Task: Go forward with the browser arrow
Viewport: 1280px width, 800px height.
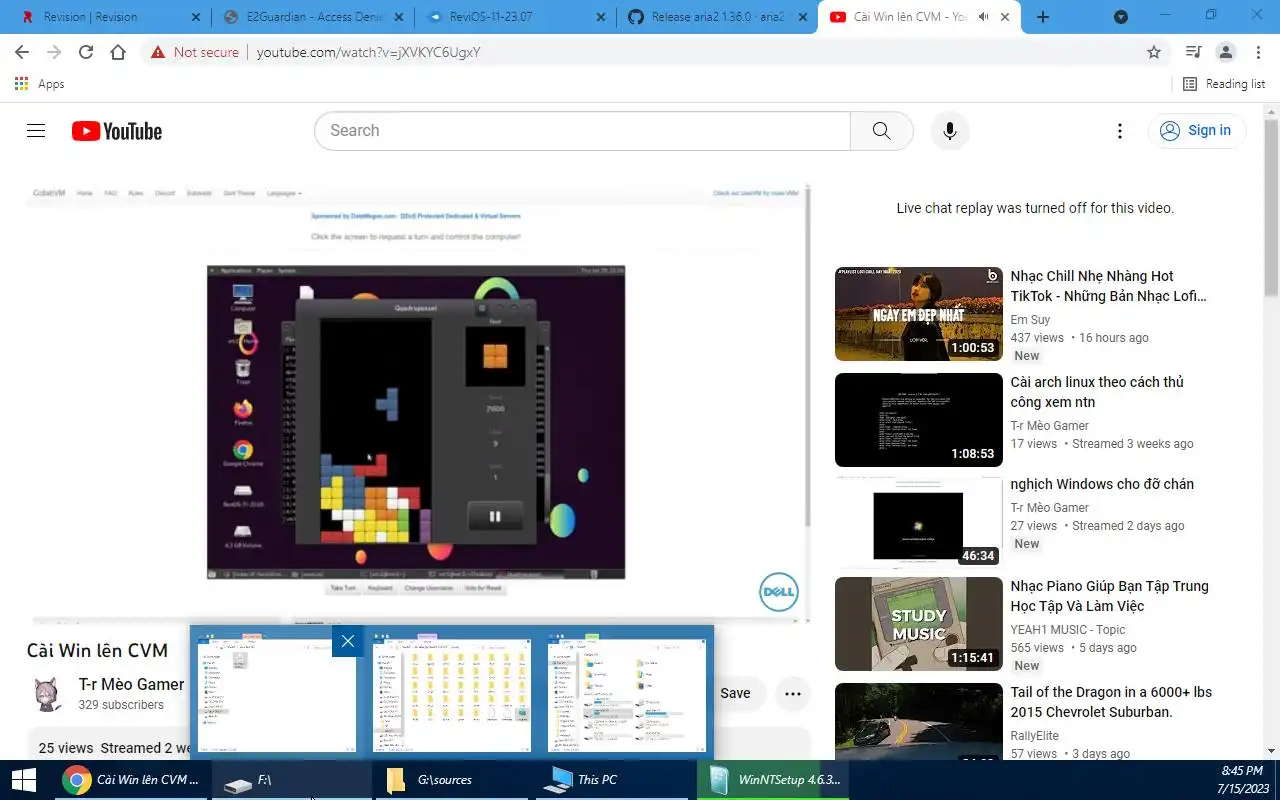Action: pyautogui.click(x=54, y=52)
